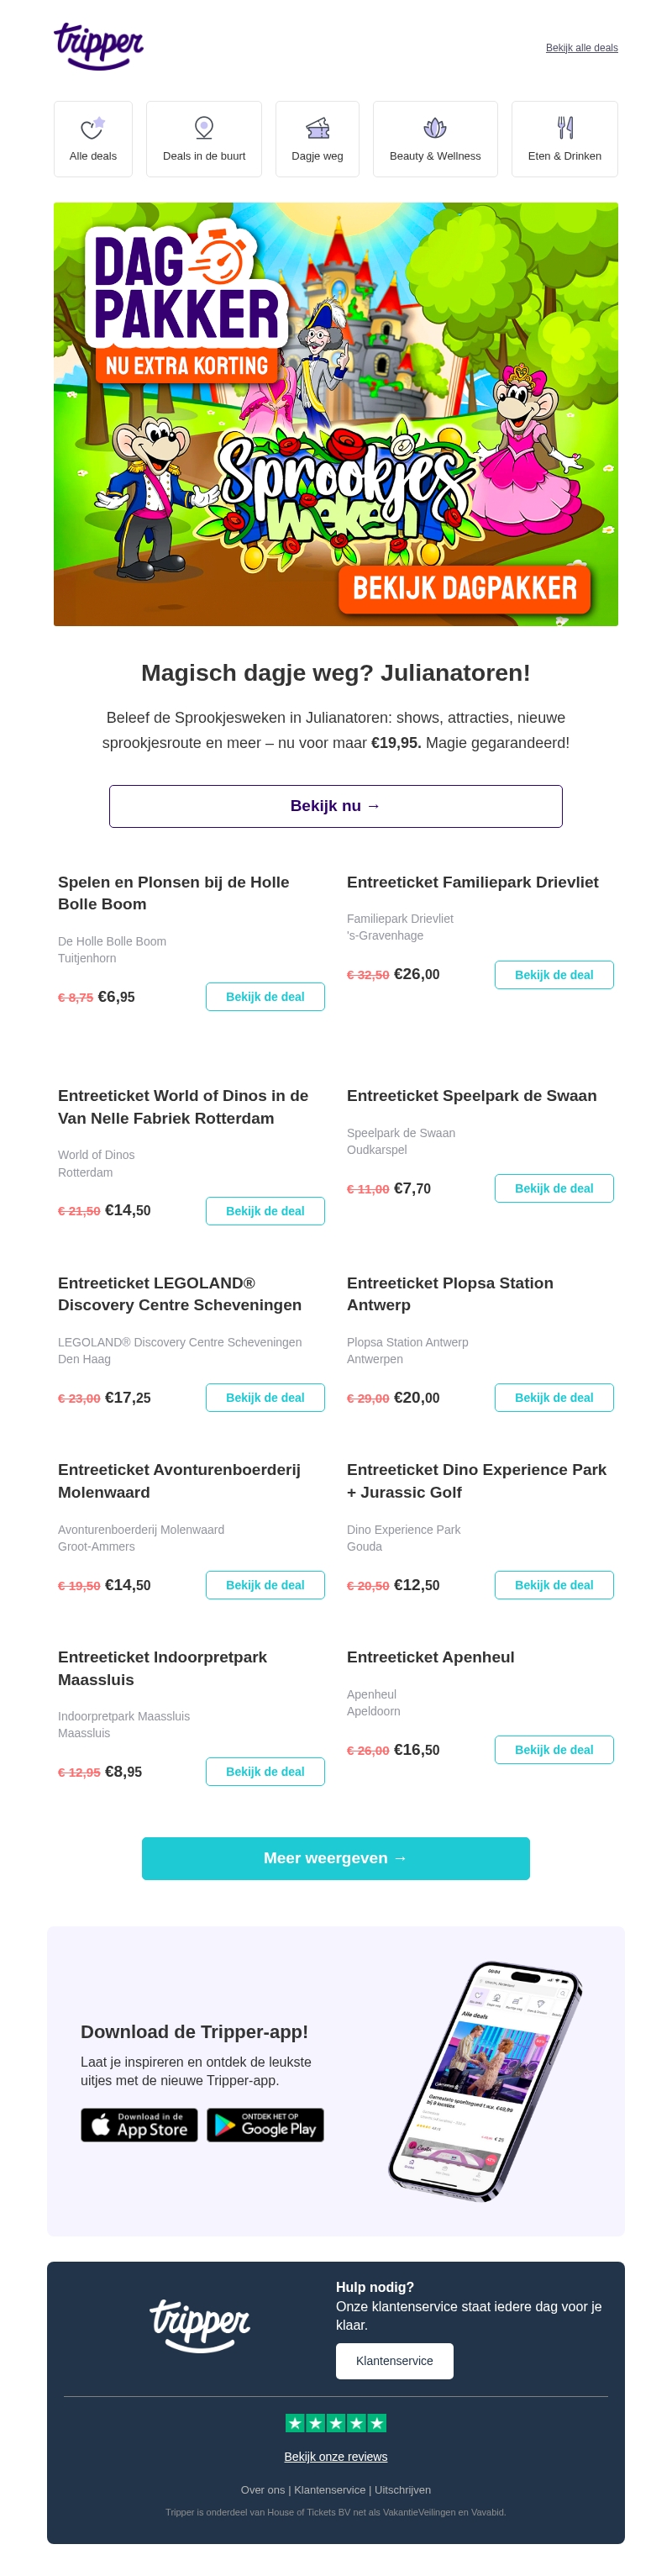672x2576 pixels.
Task: Open the Apenheul deal button
Action: tap(553, 1749)
